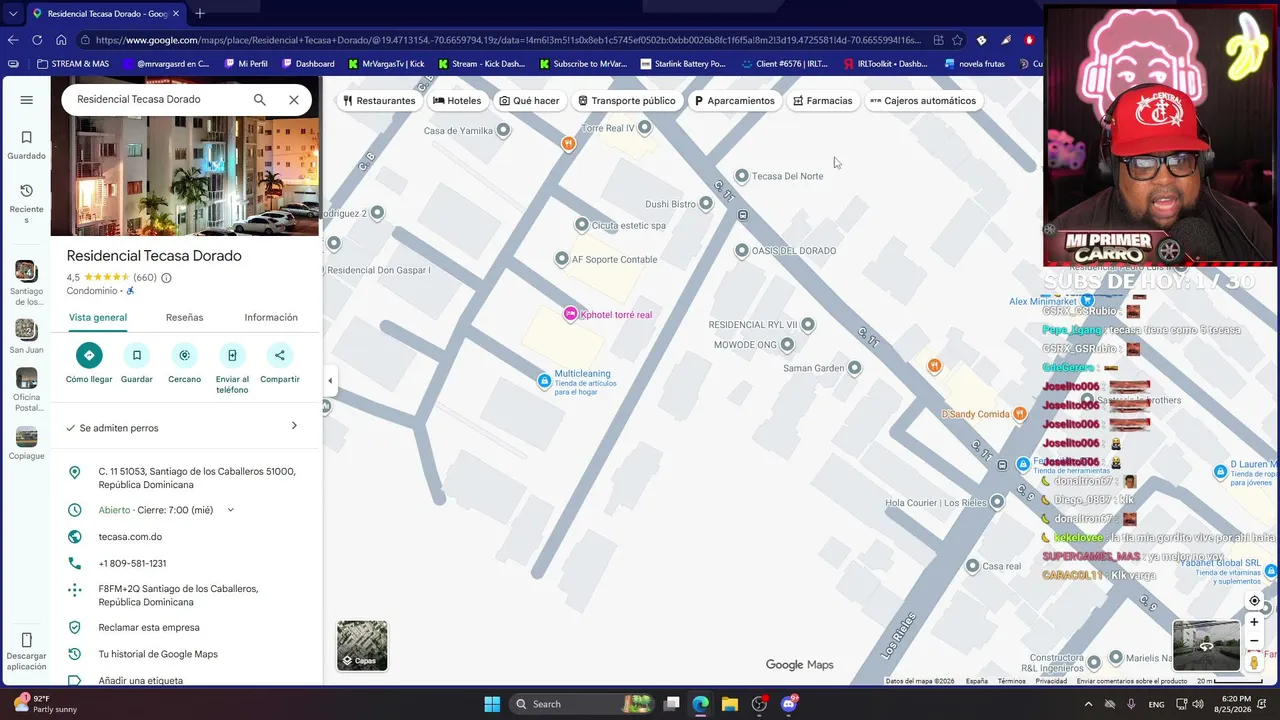Click the Kphotel torré real pin
The width and height of the screenshot is (1280, 720).
[570, 315]
